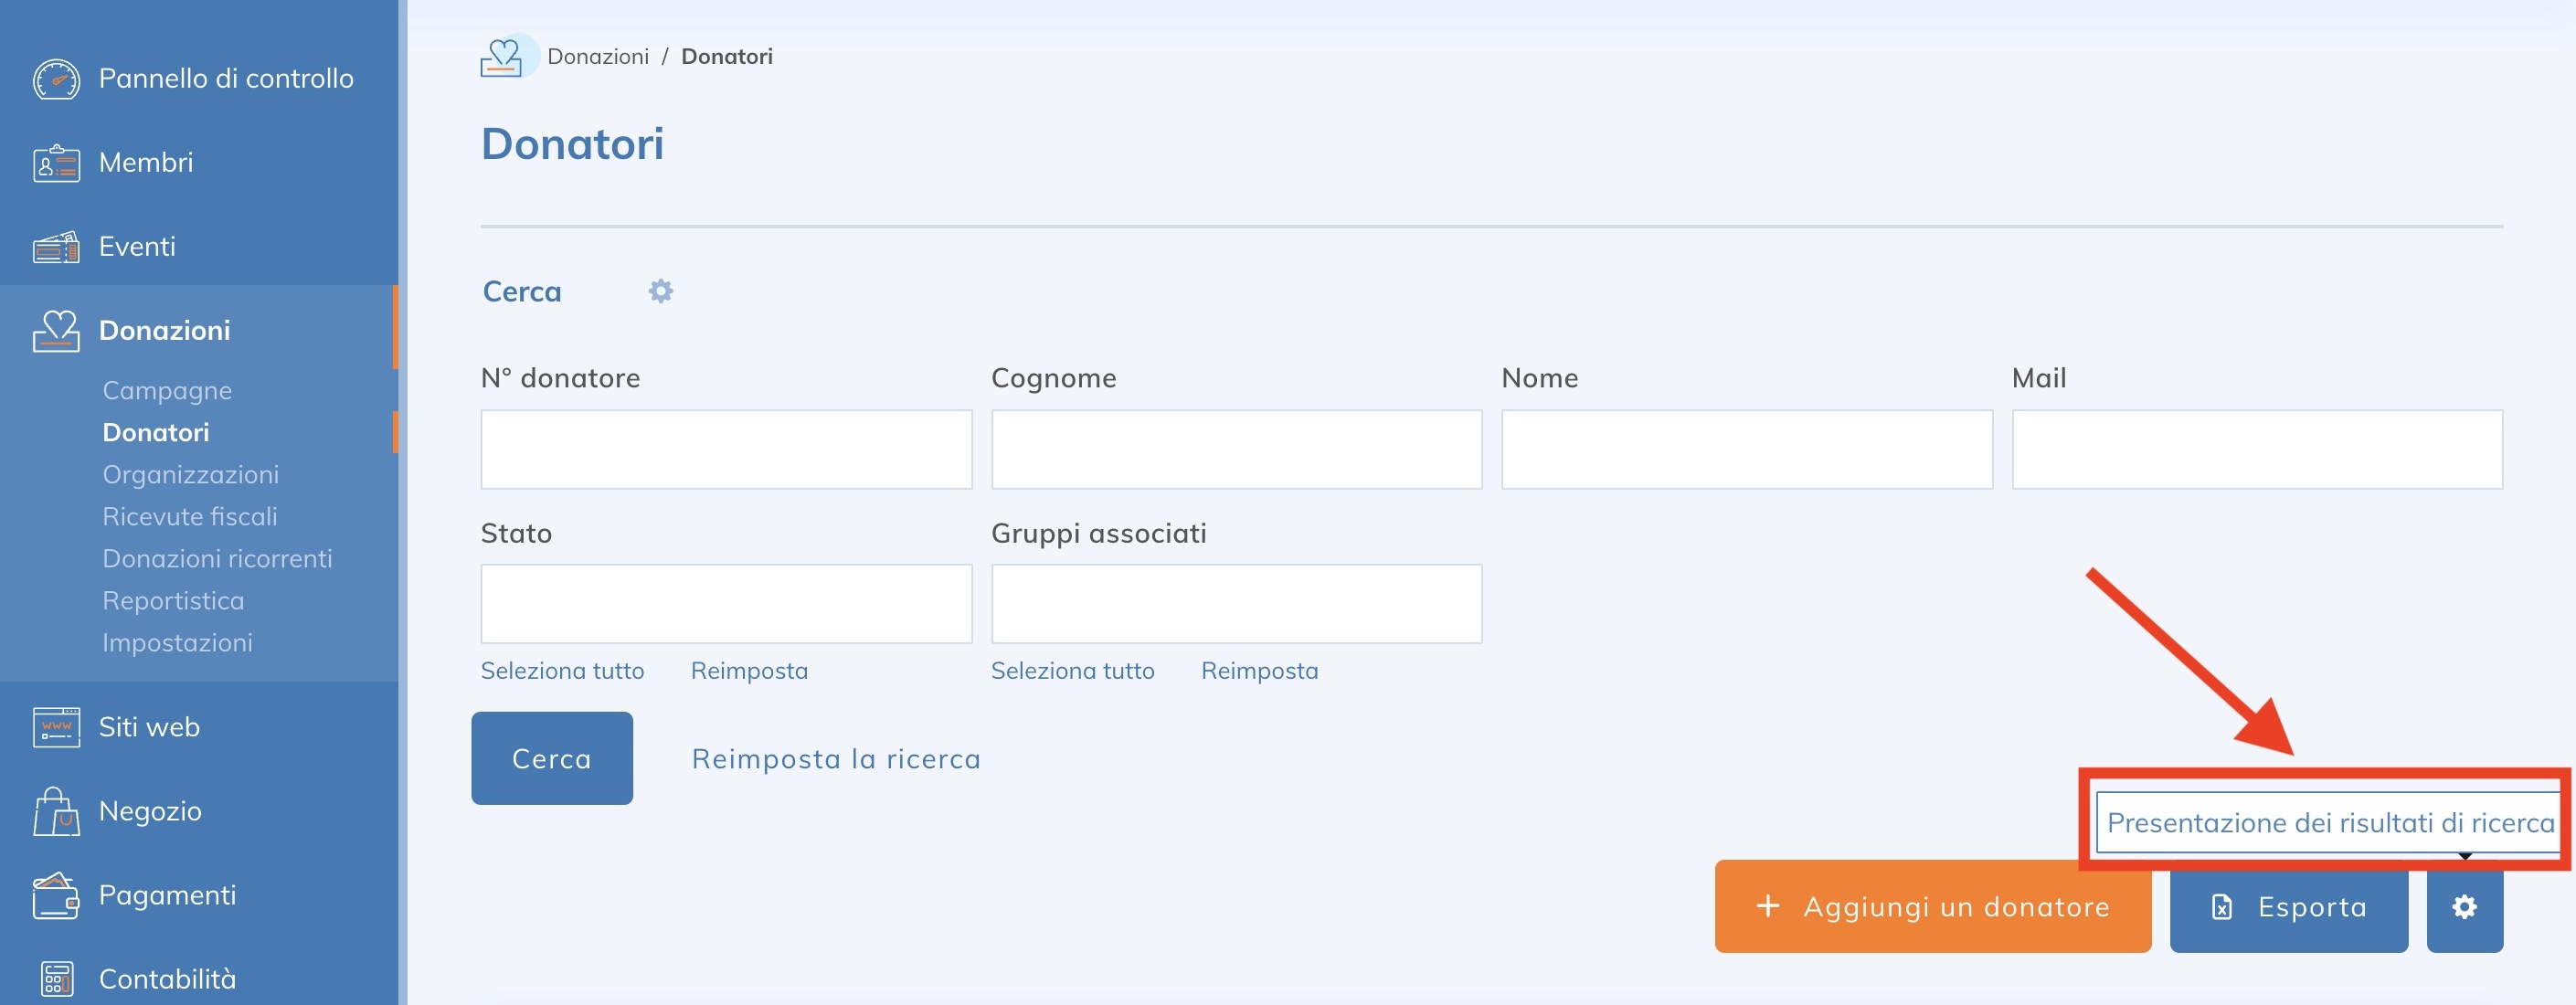2576x1005 pixels.
Task: Click the Contabilità calculator icon
Action: coord(56,979)
